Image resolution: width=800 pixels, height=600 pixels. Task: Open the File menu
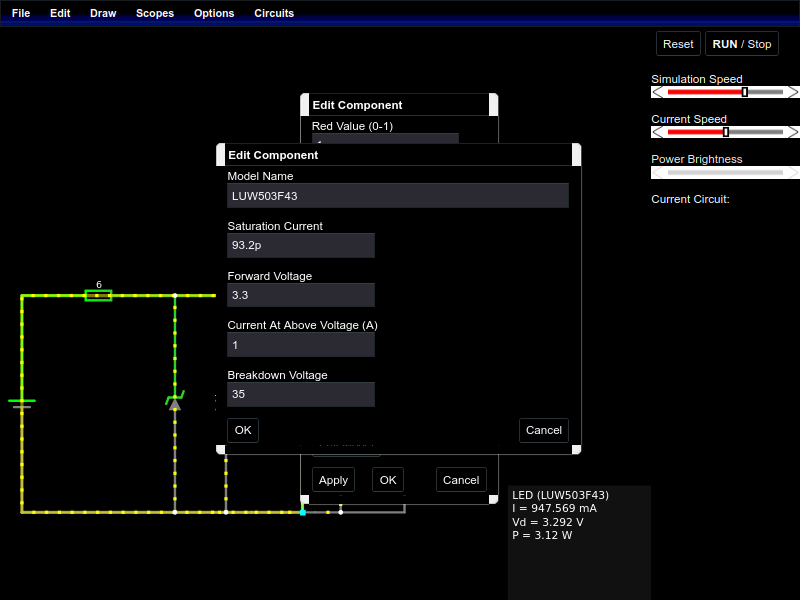[21, 13]
